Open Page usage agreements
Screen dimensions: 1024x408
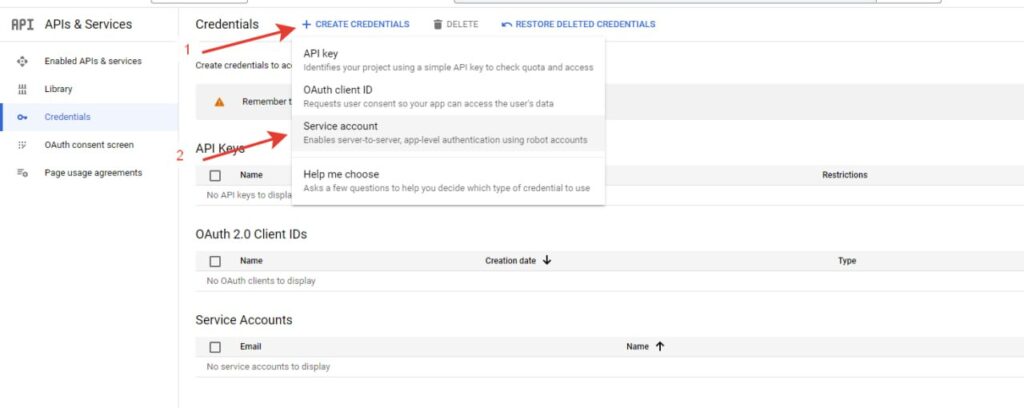93,173
